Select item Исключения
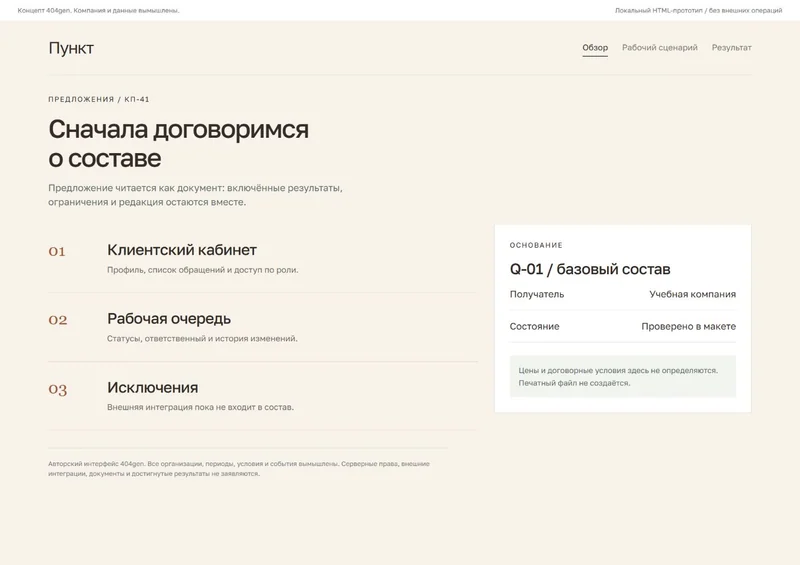Screen dimensions: 800x565 (x=153, y=387)
